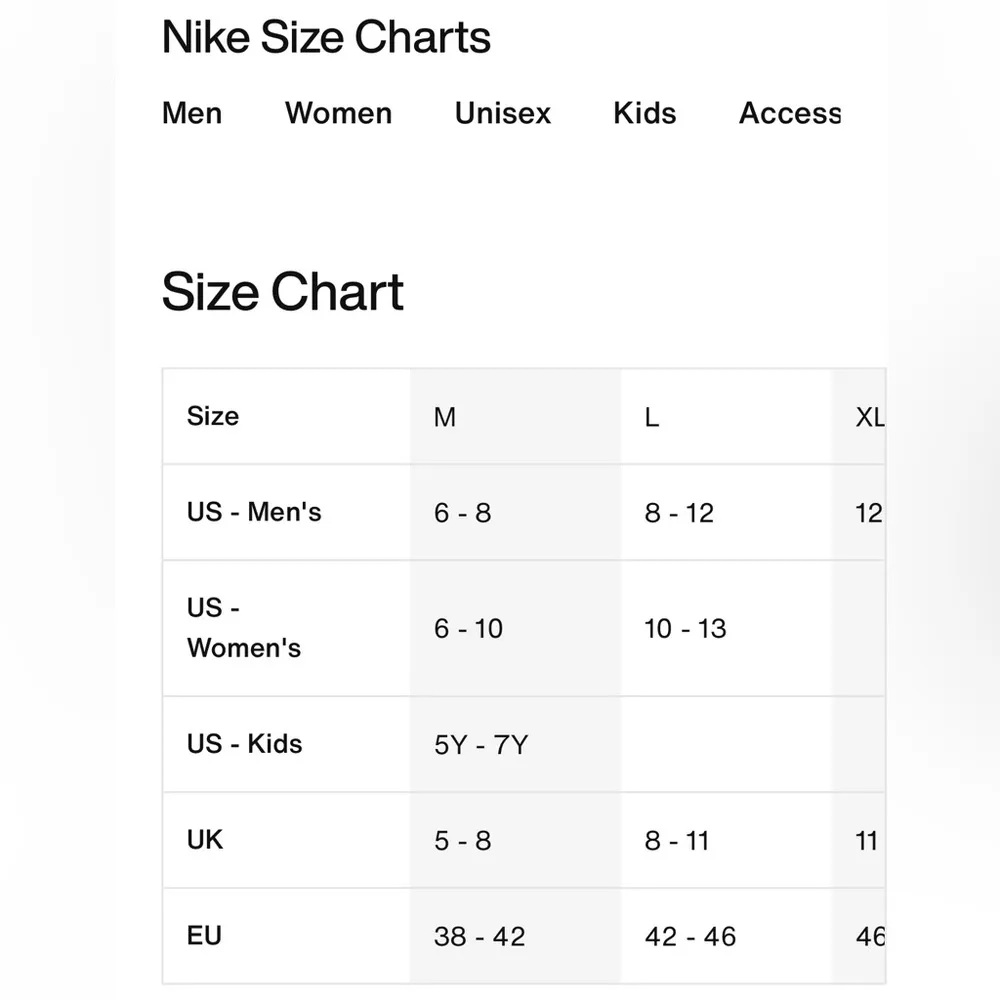Open the Unisex size chart
This screenshot has height=1000, width=1000.
click(x=502, y=114)
